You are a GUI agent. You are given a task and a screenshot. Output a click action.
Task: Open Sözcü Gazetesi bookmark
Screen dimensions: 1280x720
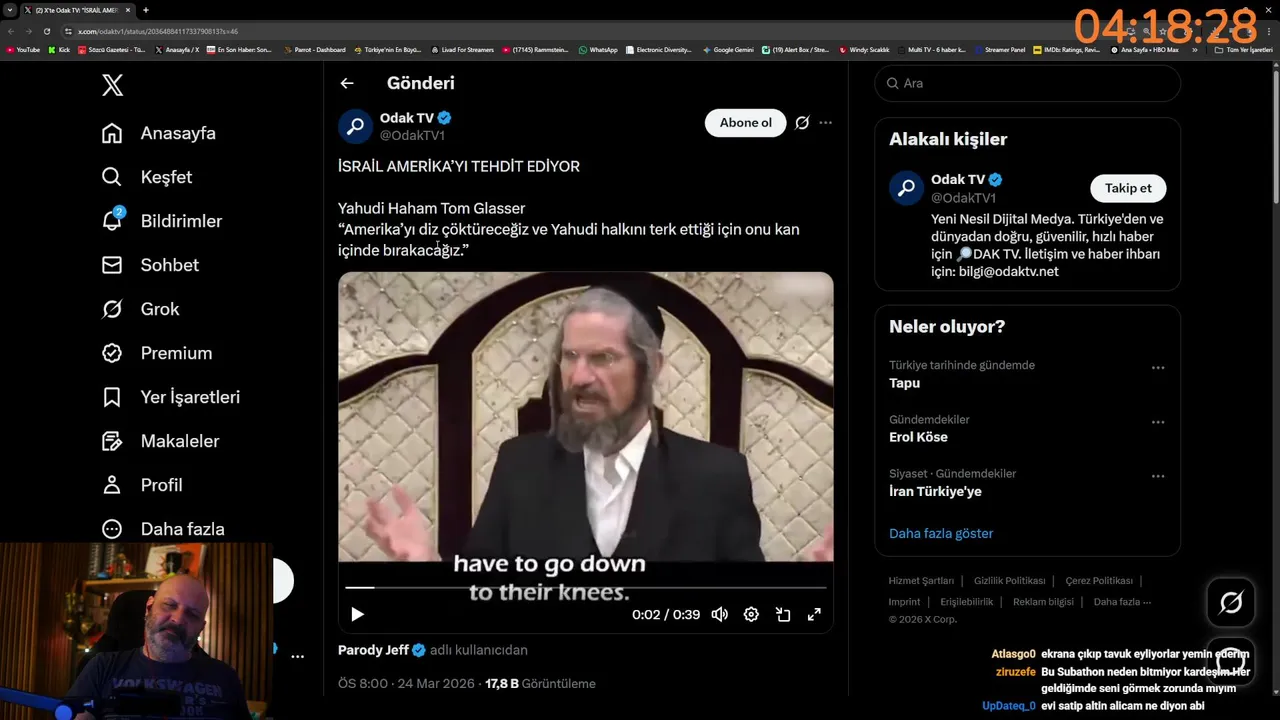[x=112, y=50]
